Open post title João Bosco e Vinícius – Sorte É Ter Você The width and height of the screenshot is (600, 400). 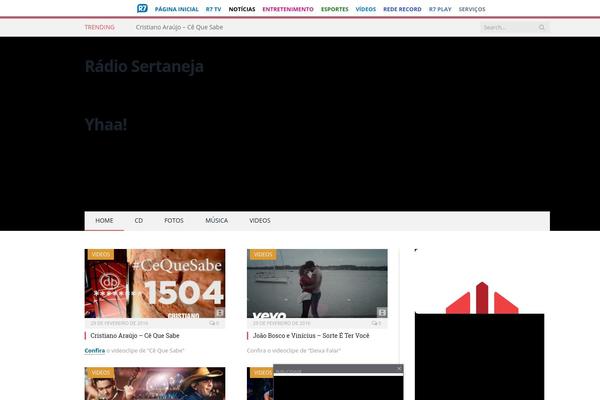311,336
